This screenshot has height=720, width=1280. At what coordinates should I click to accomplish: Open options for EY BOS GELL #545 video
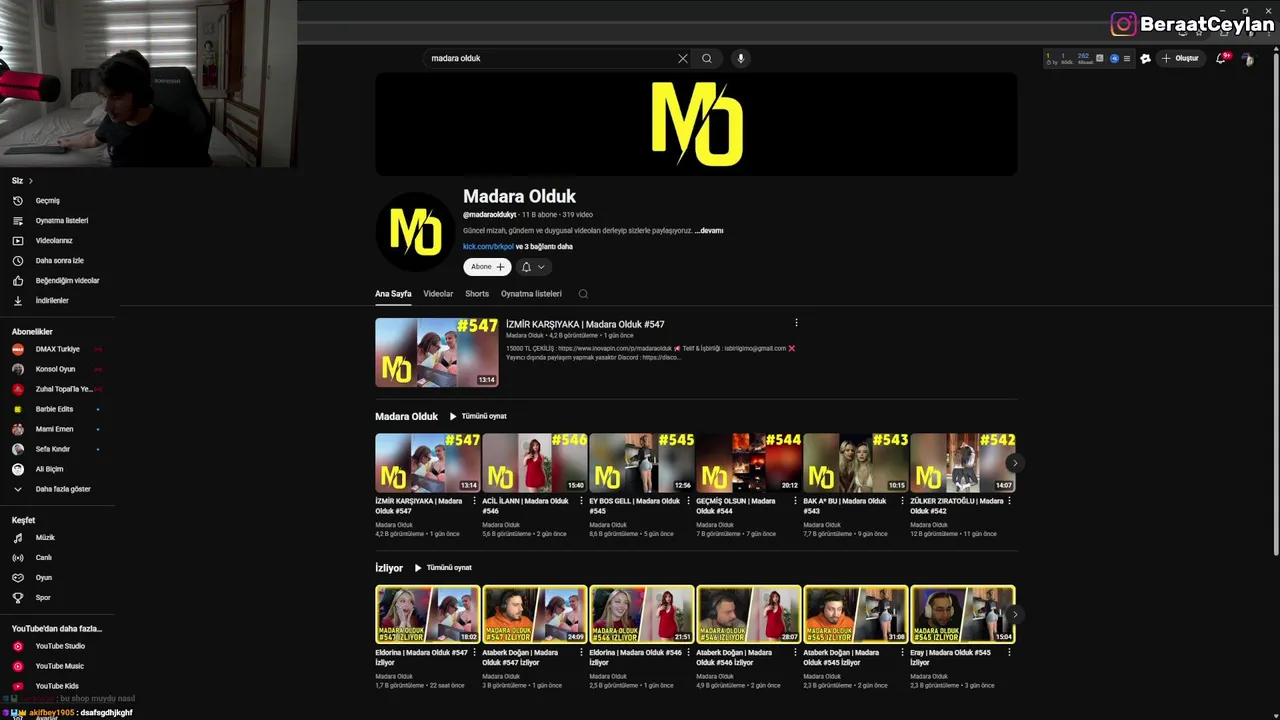[x=688, y=501]
